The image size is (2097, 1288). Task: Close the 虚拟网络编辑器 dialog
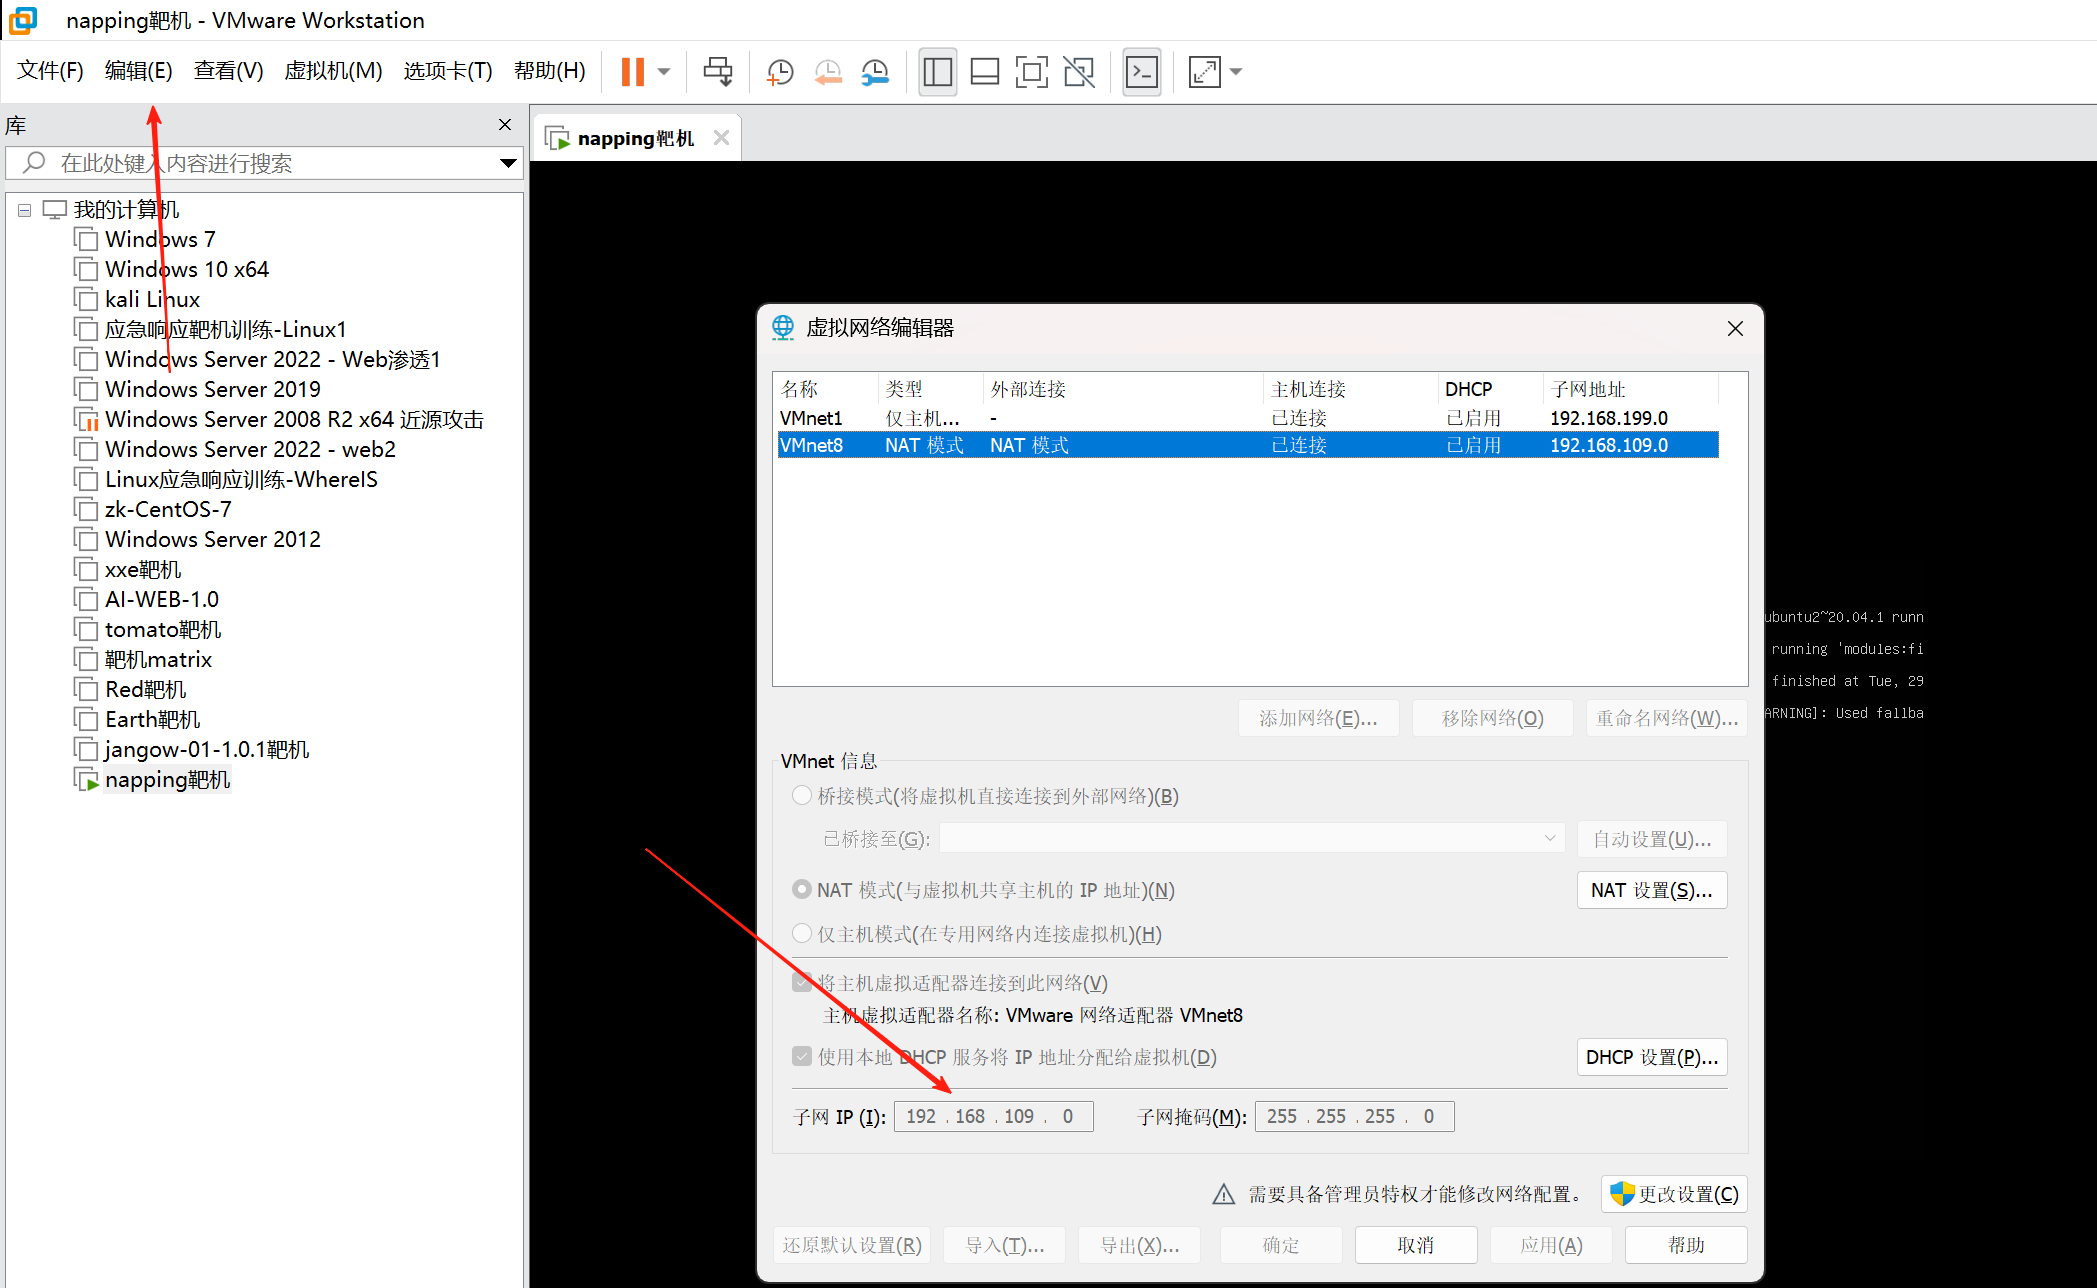pyautogui.click(x=1735, y=329)
